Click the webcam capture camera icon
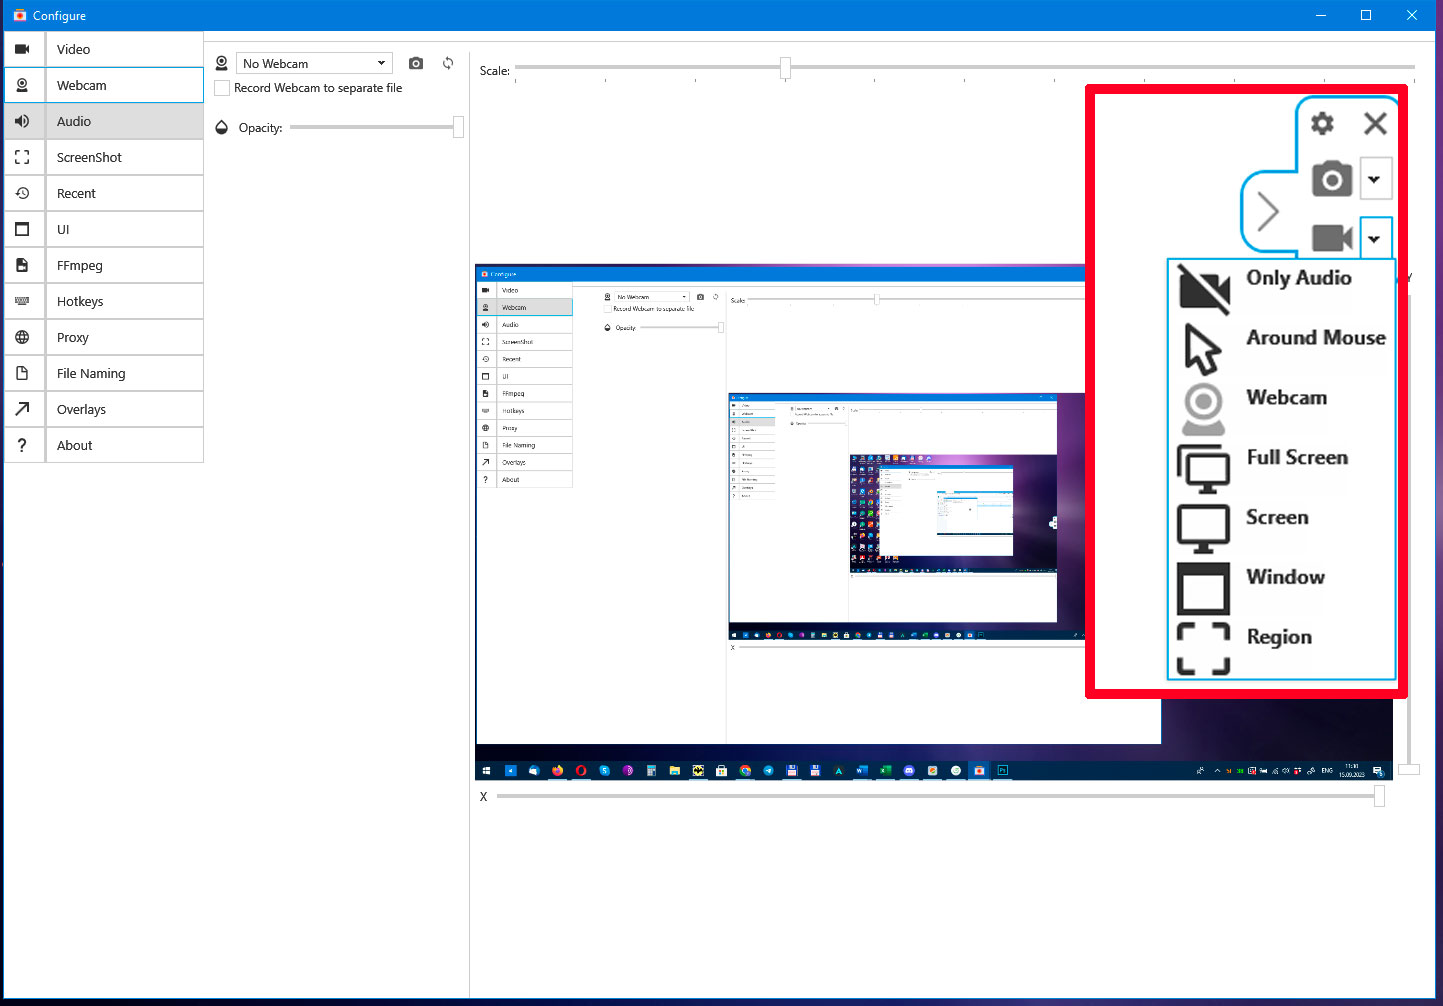This screenshot has height=1006, width=1443. [416, 63]
